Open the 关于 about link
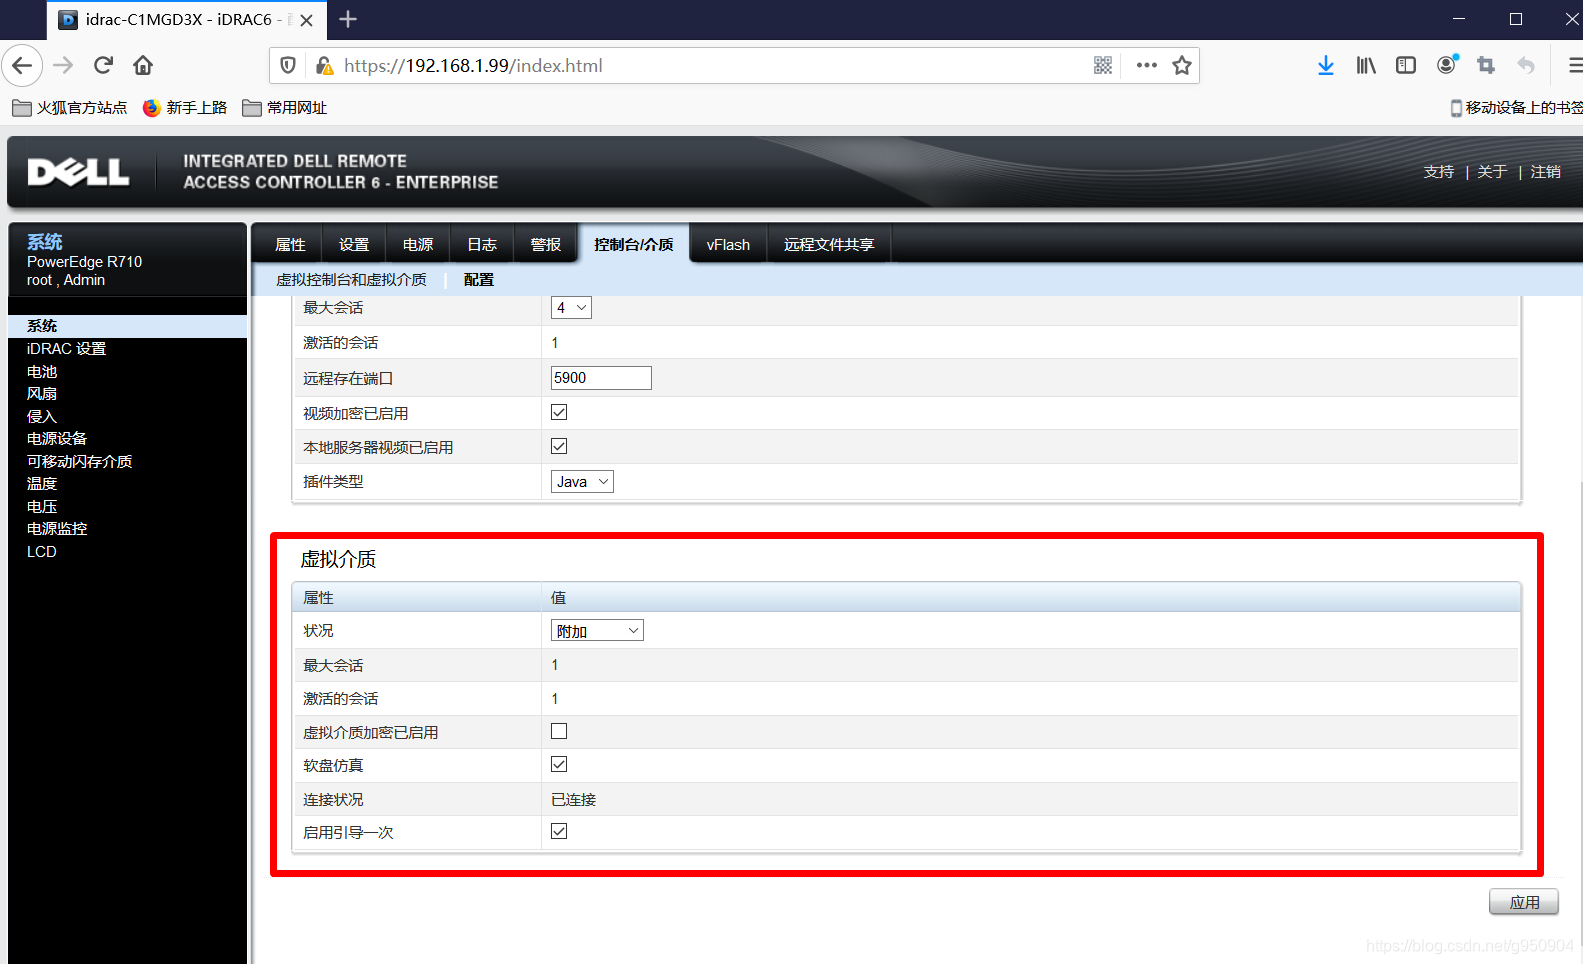The width and height of the screenshot is (1583, 964). 1492,172
